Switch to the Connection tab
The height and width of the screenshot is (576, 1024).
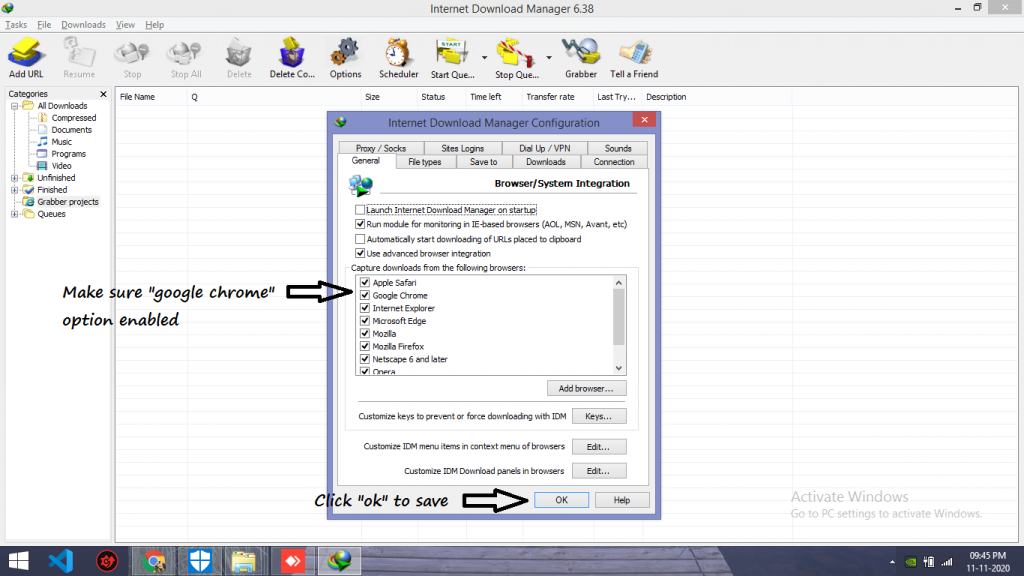tap(614, 162)
